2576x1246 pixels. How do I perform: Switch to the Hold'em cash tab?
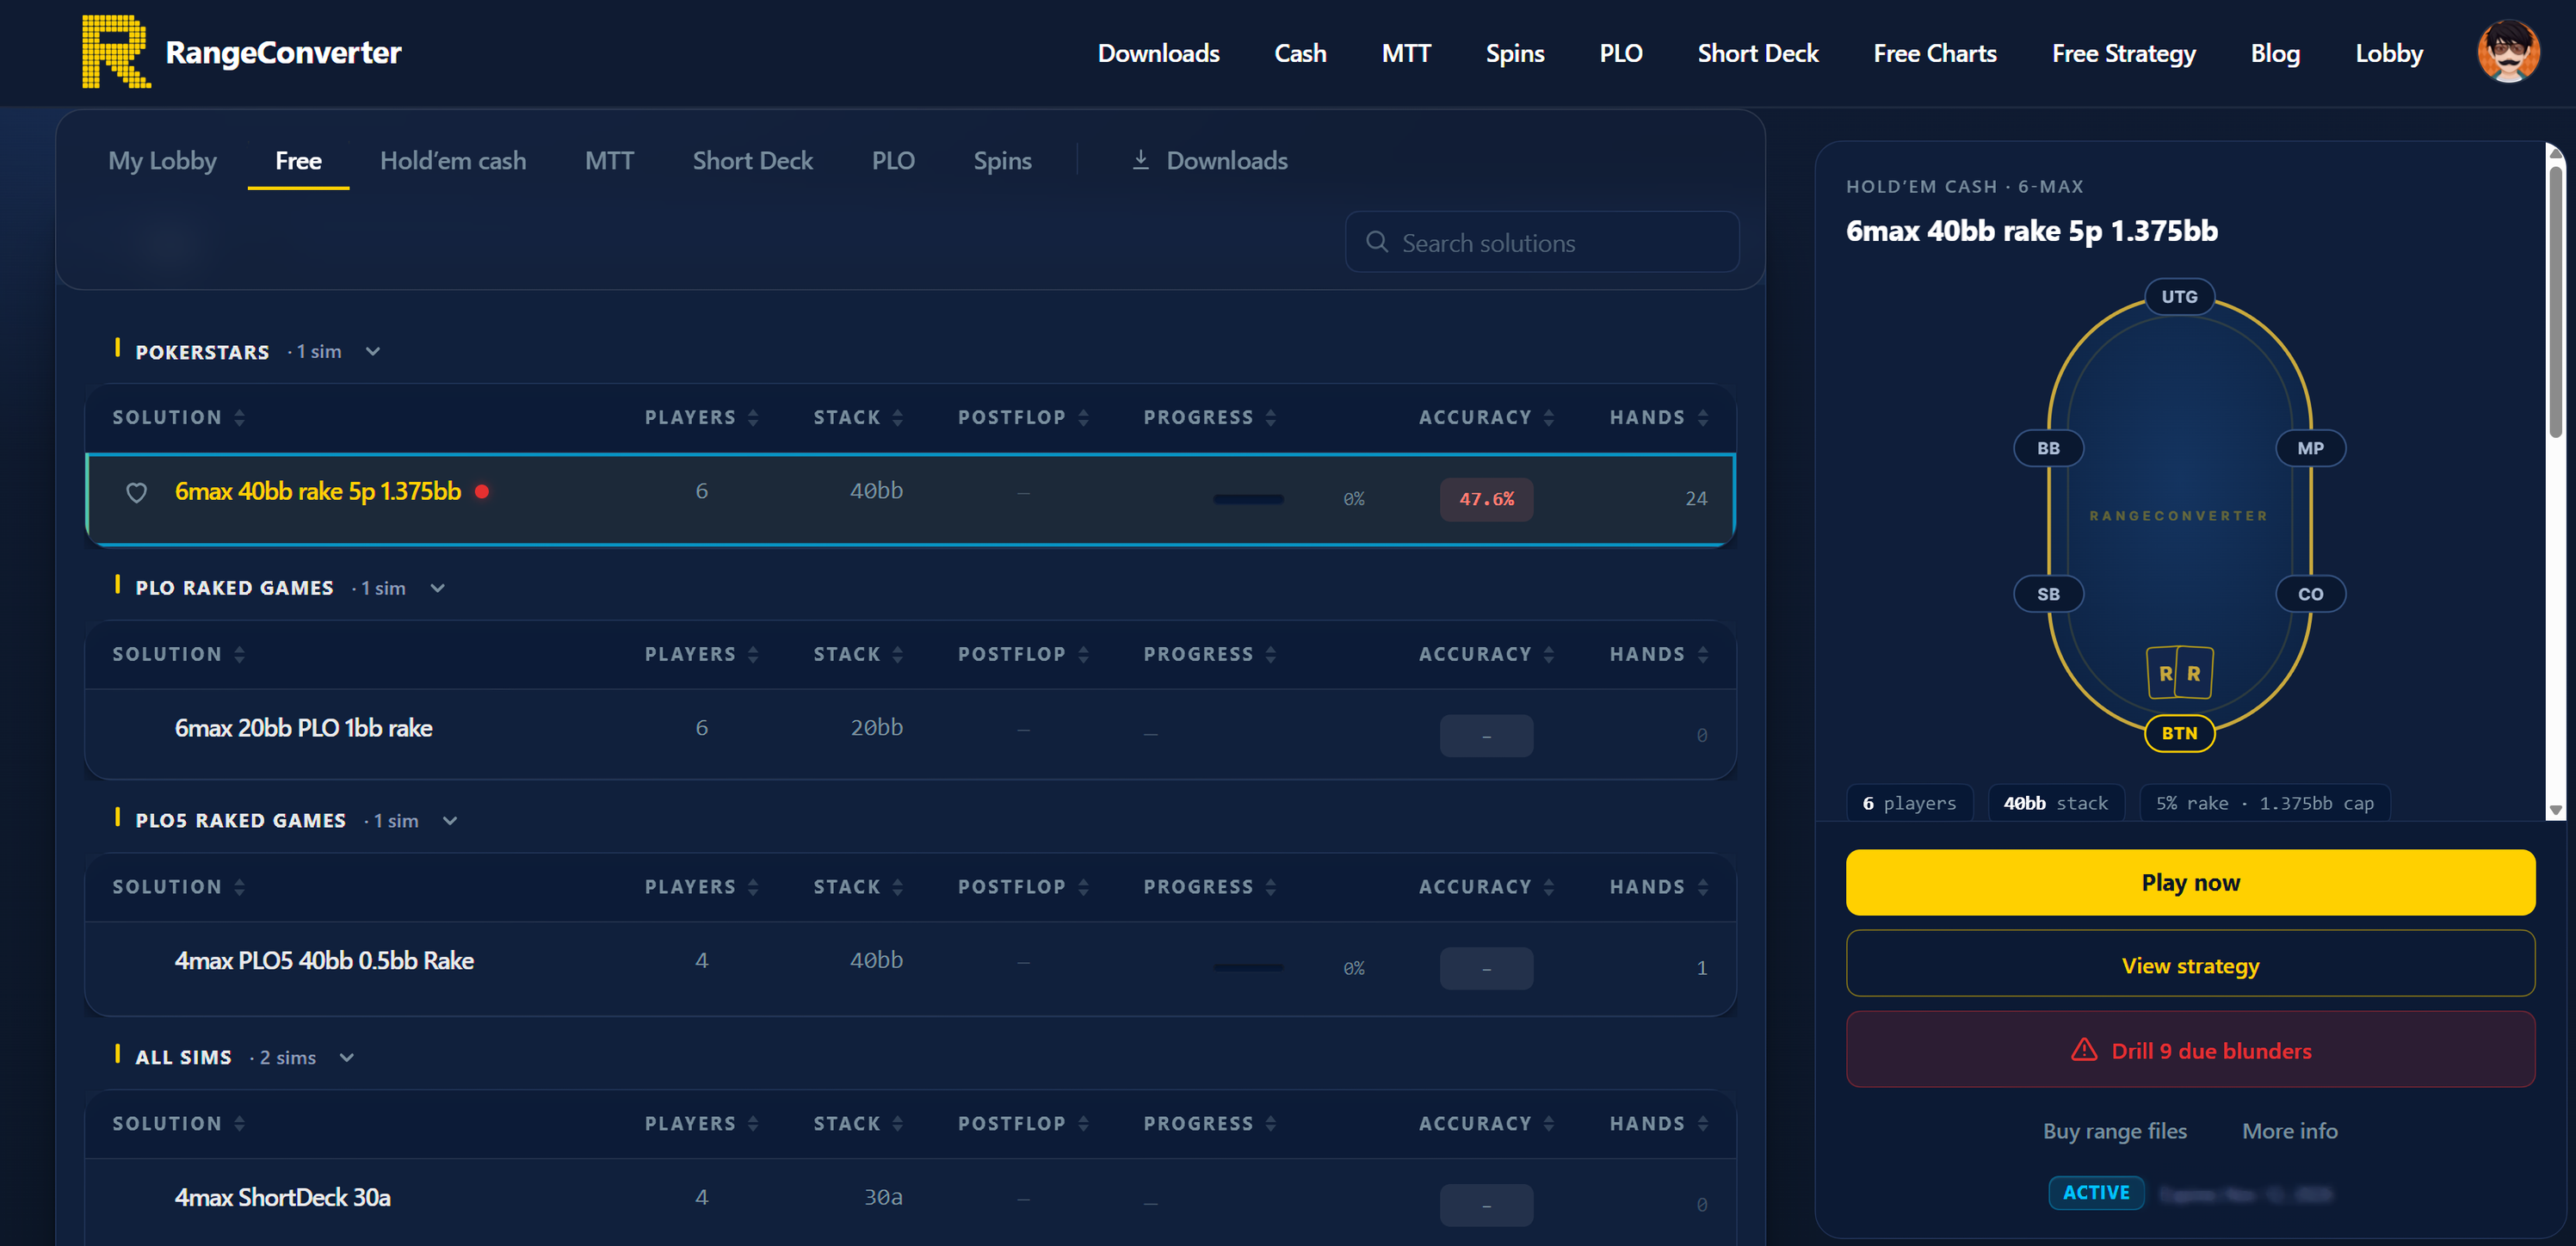(453, 160)
